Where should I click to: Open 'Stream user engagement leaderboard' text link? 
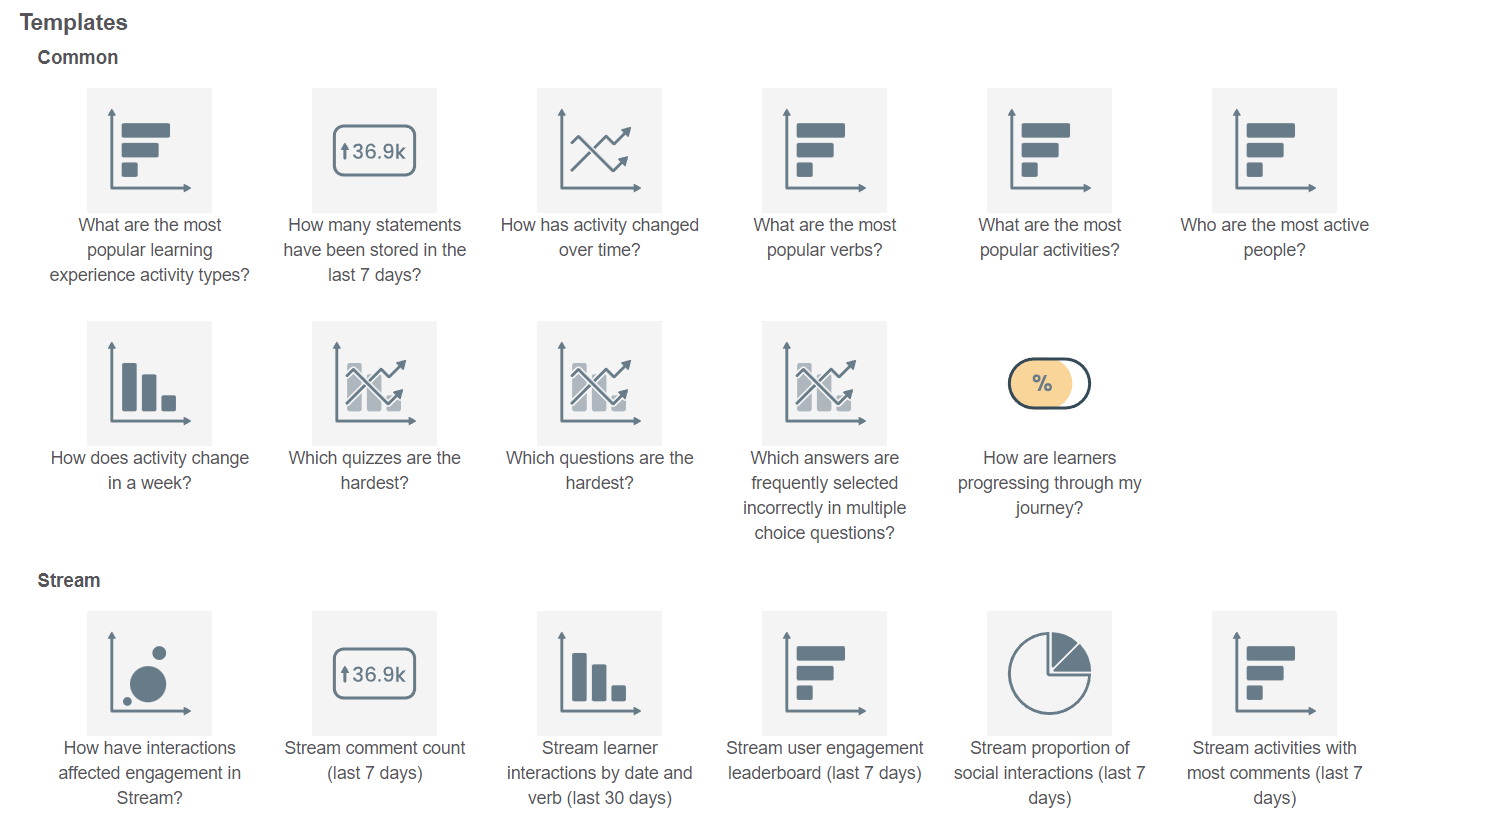[824, 760]
